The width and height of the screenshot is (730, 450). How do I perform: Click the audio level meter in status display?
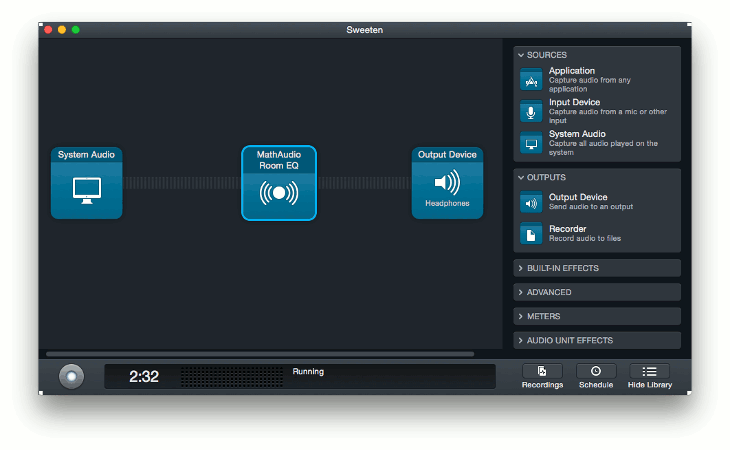[x=231, y=376]
